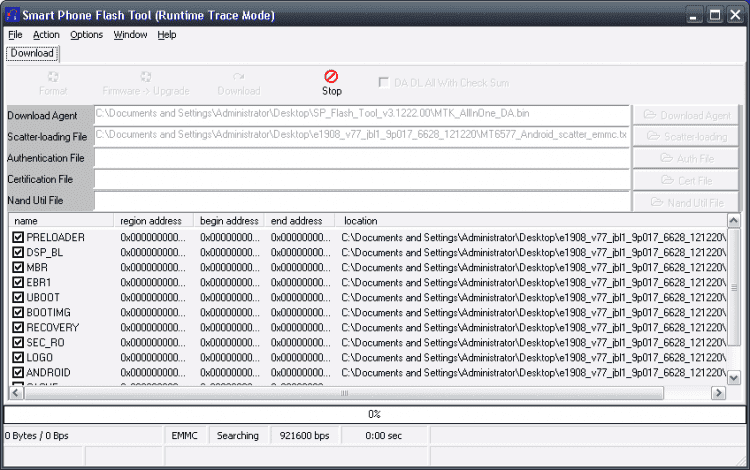Image resolution: width=750 pixels, height=470 pixels.
Task: Click the Nand Util File browse button
Action: (686, 202)
